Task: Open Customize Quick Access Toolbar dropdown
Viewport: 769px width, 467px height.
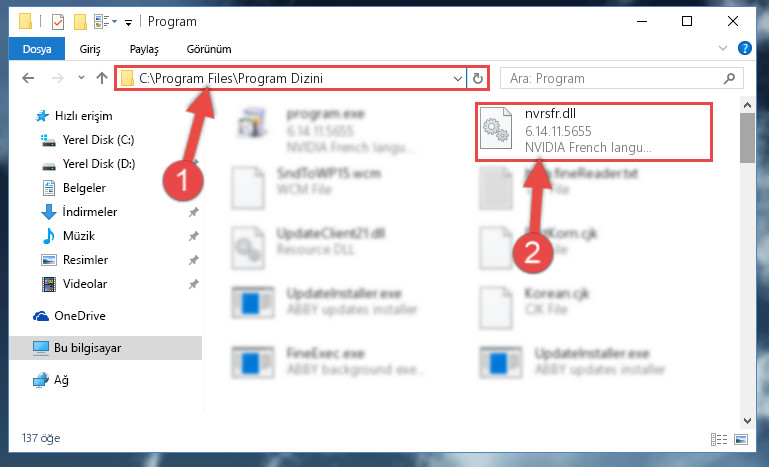Action: coord(128,23)
